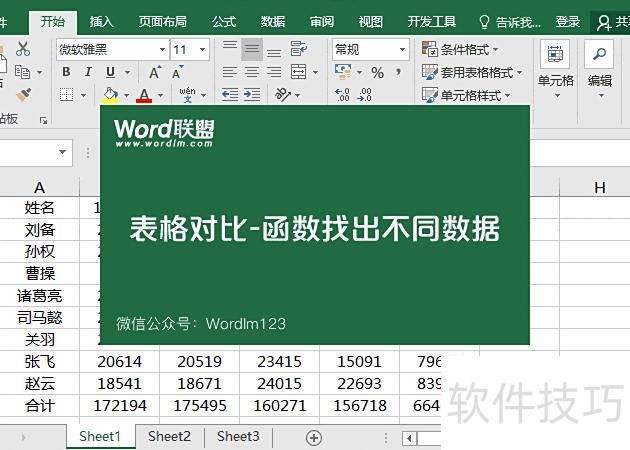Click accounting currency format icon
The image size is (630, 450).
click(x=343, y=72)
